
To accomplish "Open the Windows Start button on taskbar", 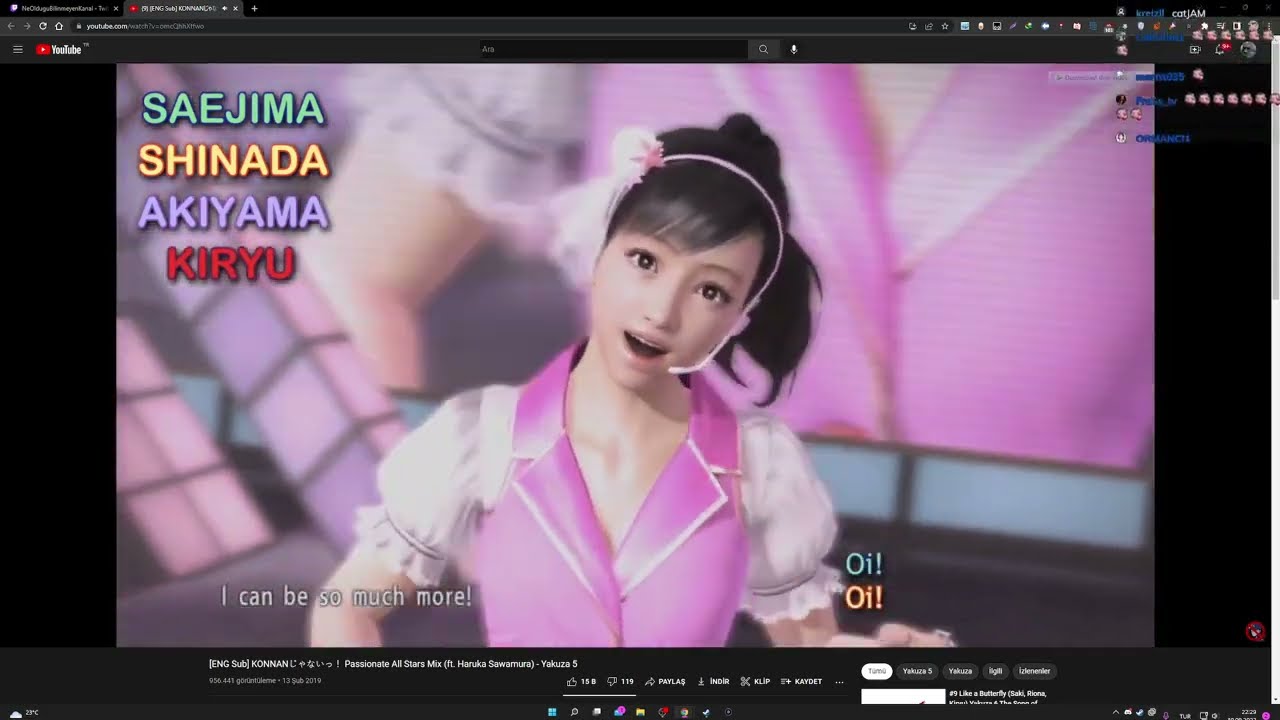I will (x=551, y=712).
